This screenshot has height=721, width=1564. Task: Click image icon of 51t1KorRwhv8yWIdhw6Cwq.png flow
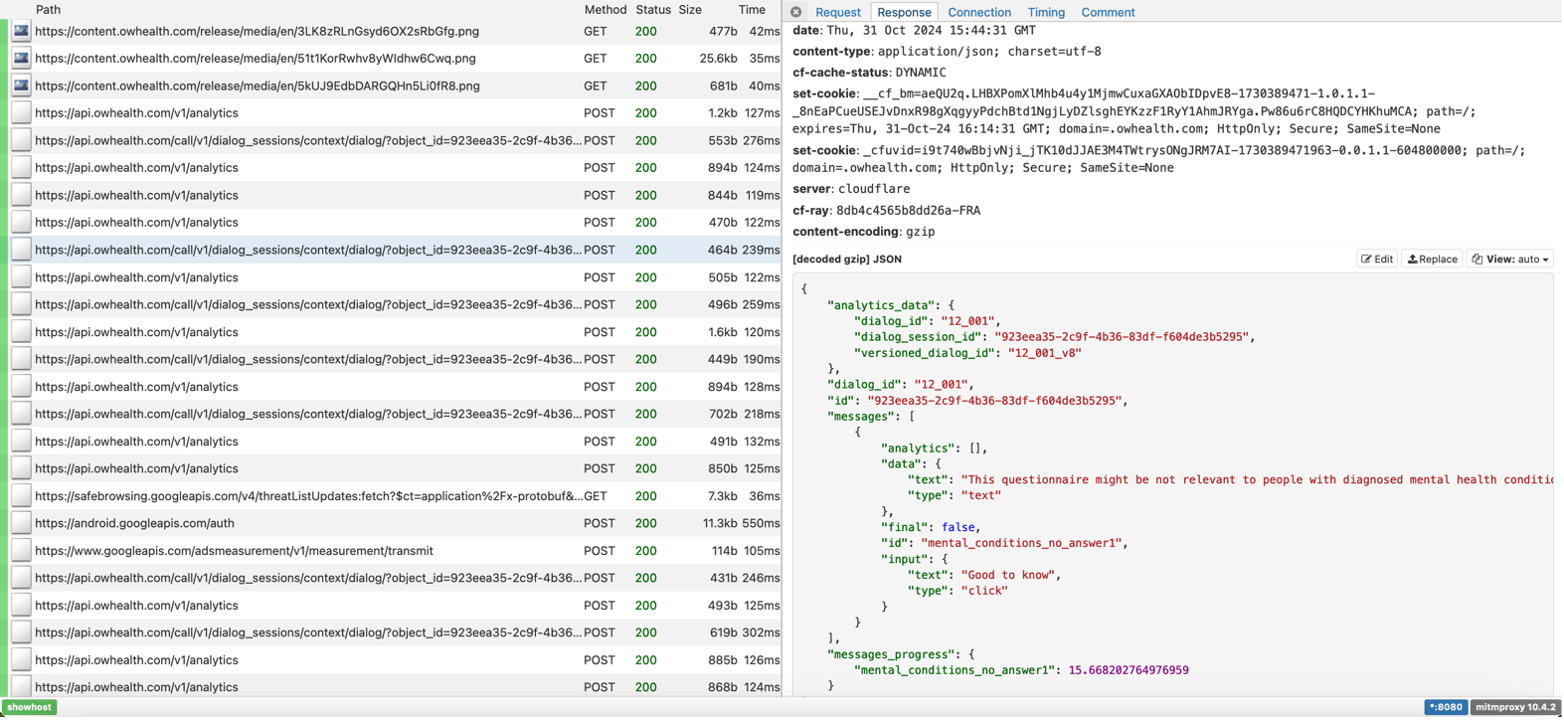(x=21, y=59)
